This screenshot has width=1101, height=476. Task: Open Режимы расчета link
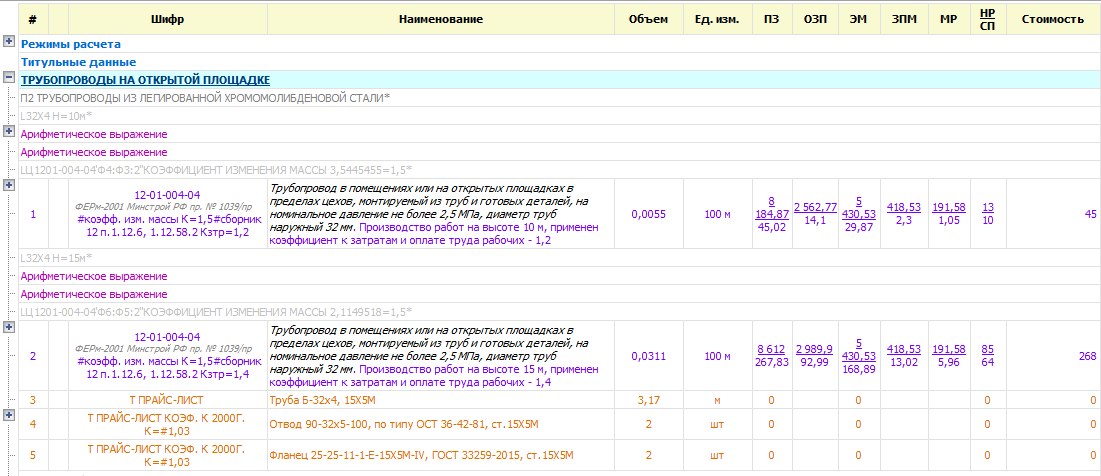pyautogui.click(x=70, y=44)
